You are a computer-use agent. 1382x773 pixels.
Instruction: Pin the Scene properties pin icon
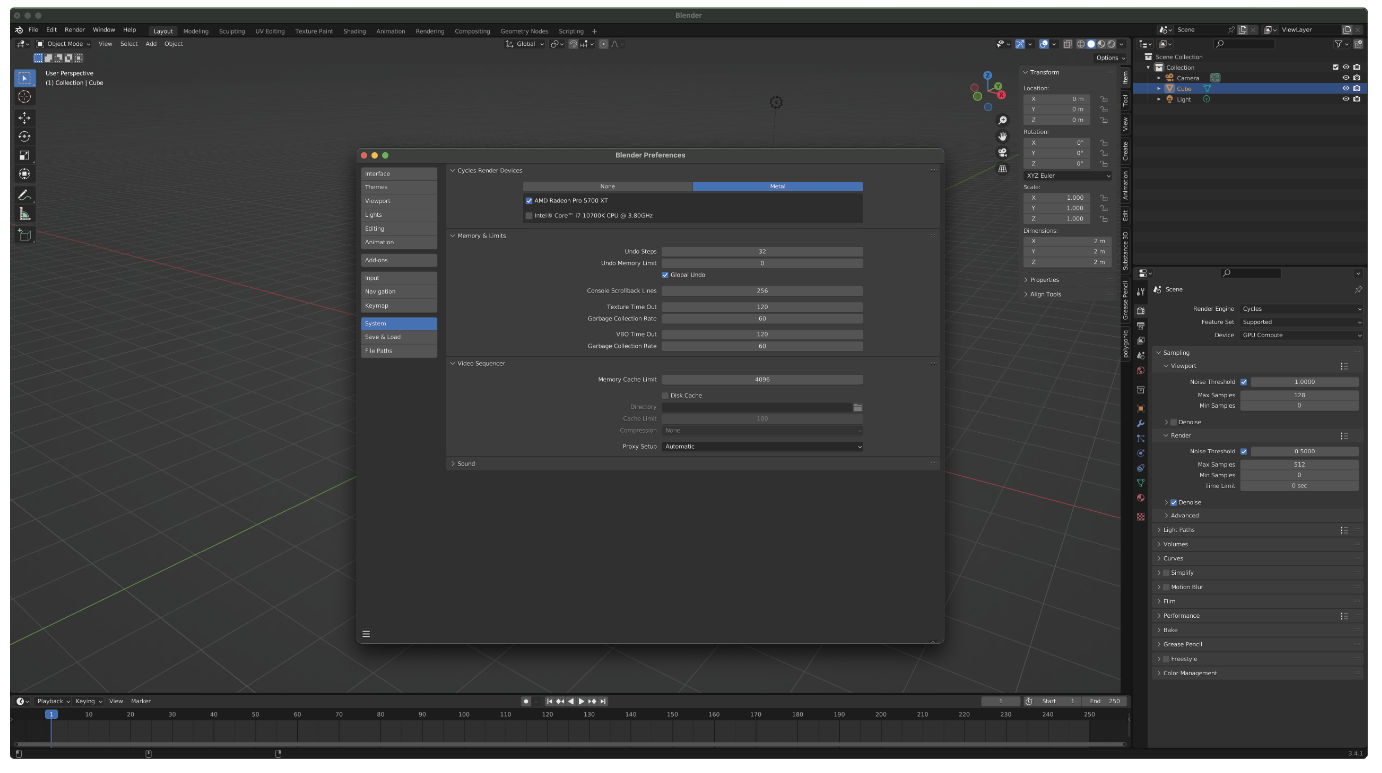[1358, 289]
